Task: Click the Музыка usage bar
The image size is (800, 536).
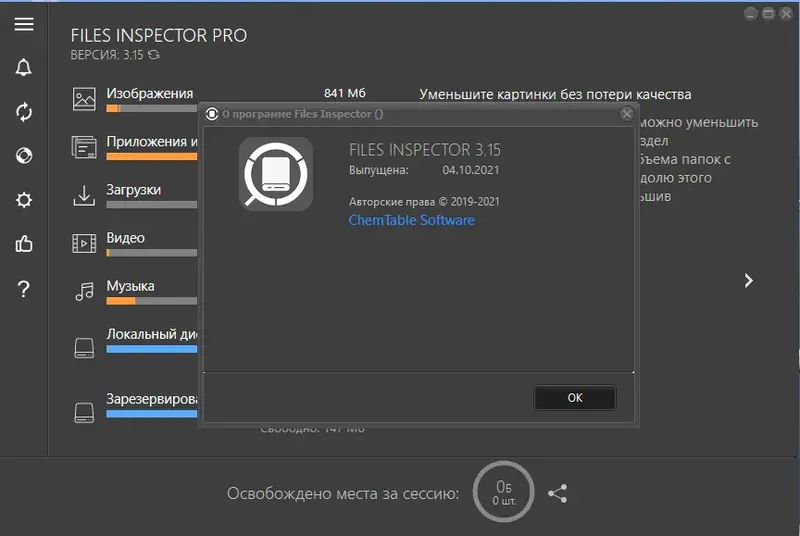Action: [152, 301]
